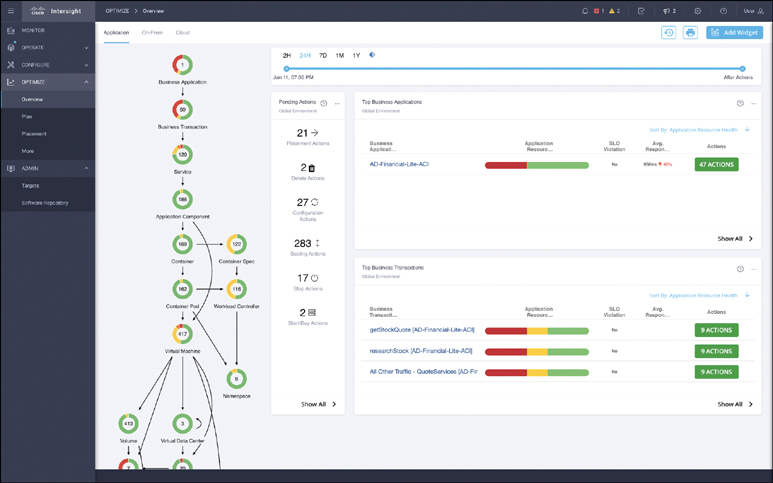The image size is (773, 483).
Task: Switch to the On-Prem tab
Action: pyautogui.click(x=153, y=33)
